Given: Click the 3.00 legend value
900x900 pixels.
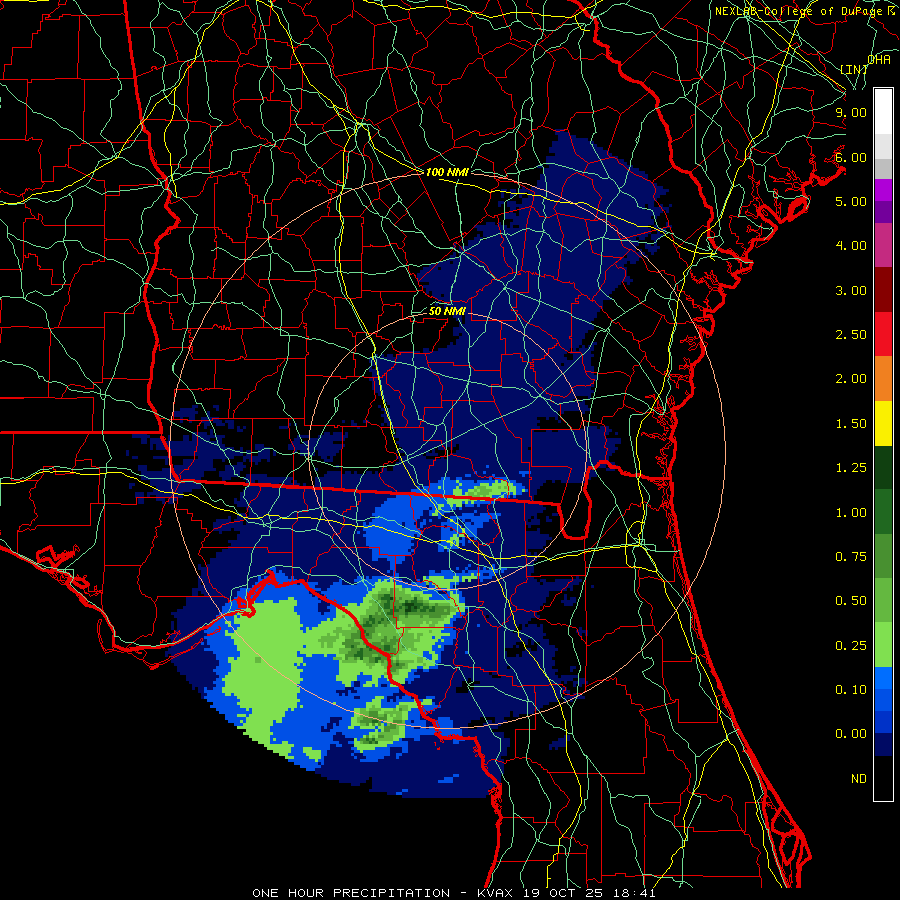Looking at the screenshot, I should pyautogui.click(x=851, y=290).
